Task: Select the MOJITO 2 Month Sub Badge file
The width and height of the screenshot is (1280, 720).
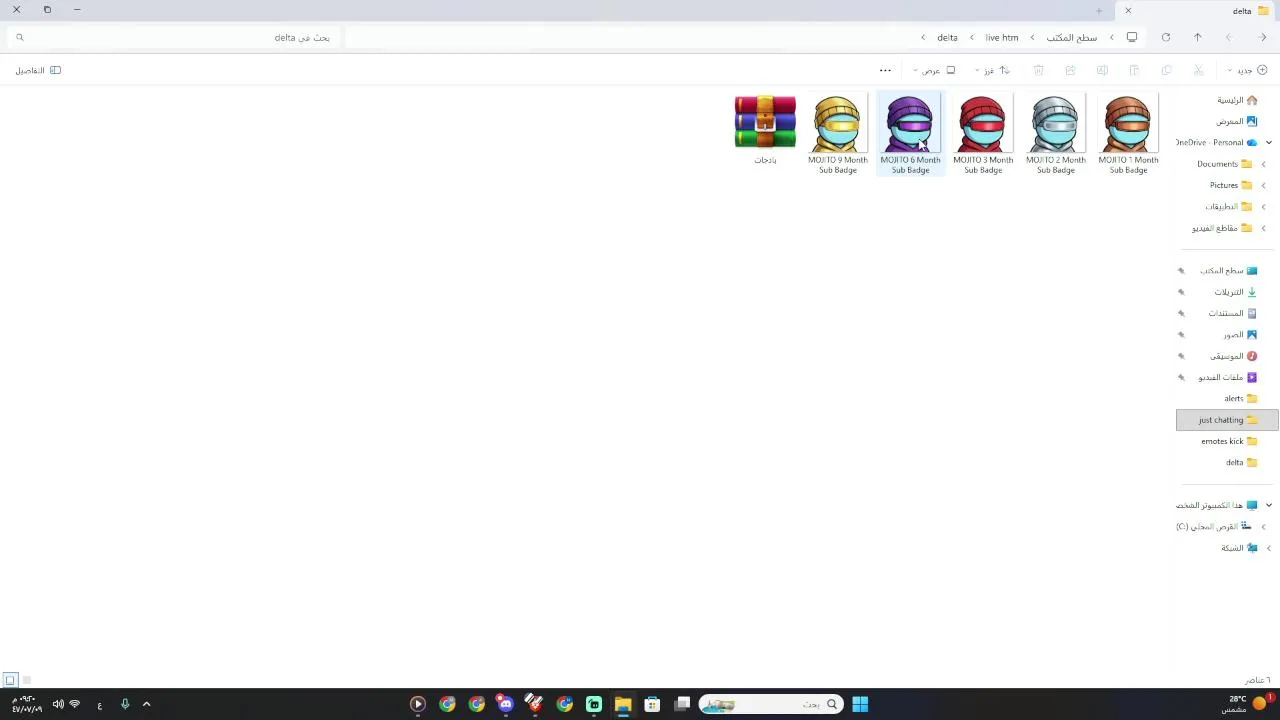Action: click(1055, 134)
